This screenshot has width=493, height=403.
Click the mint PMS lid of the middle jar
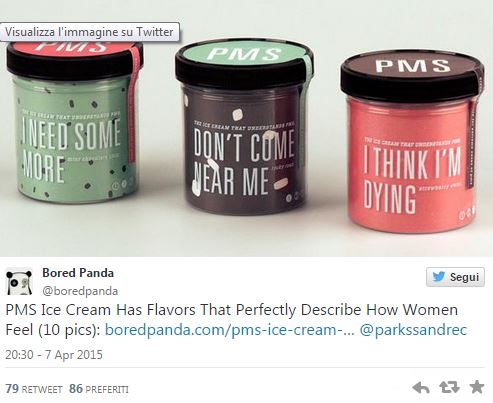[x=244, y=55]
